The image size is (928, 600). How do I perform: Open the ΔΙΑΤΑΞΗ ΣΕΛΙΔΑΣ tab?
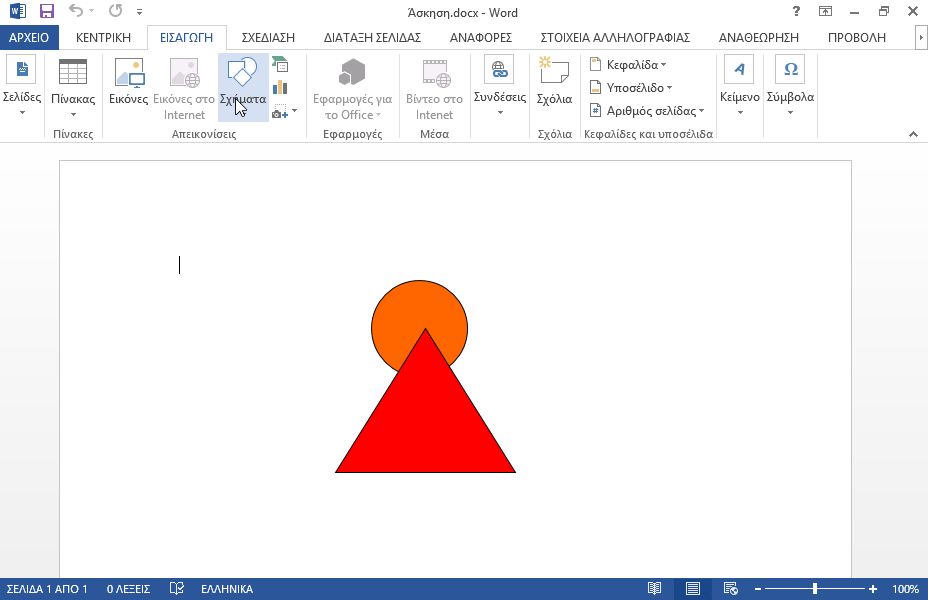coord(372,37)
